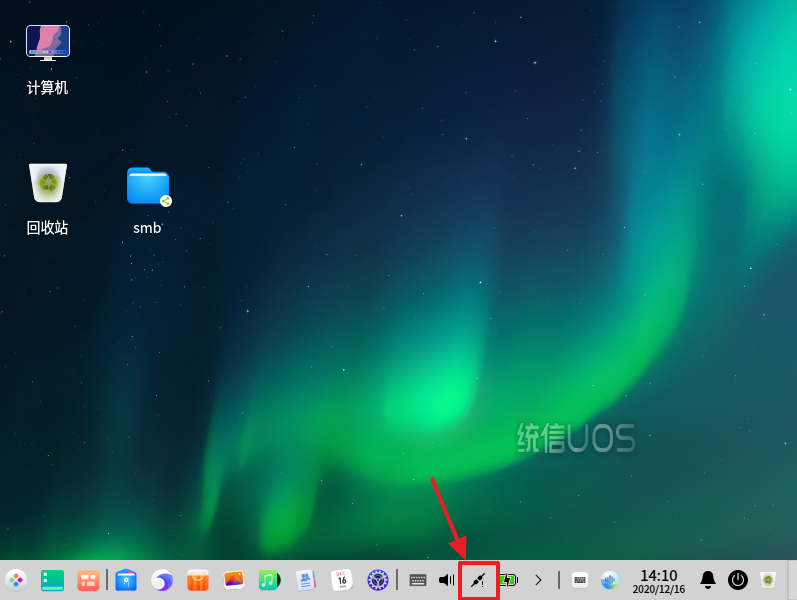Image resolution: width=797 pixels, height=600 pixels.
Task: Click the clock showing 14:10
Action: click(x=658, y=580)
